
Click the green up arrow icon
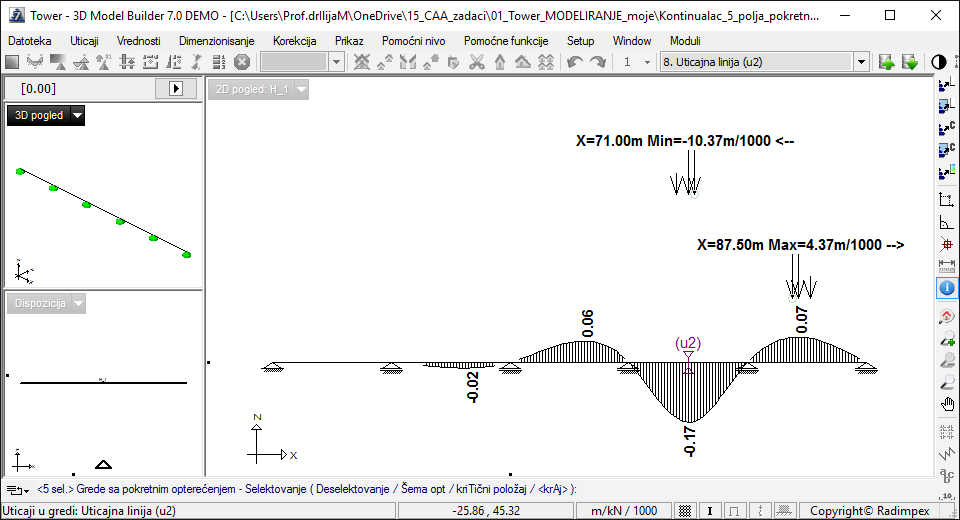(x=886, y=62)
